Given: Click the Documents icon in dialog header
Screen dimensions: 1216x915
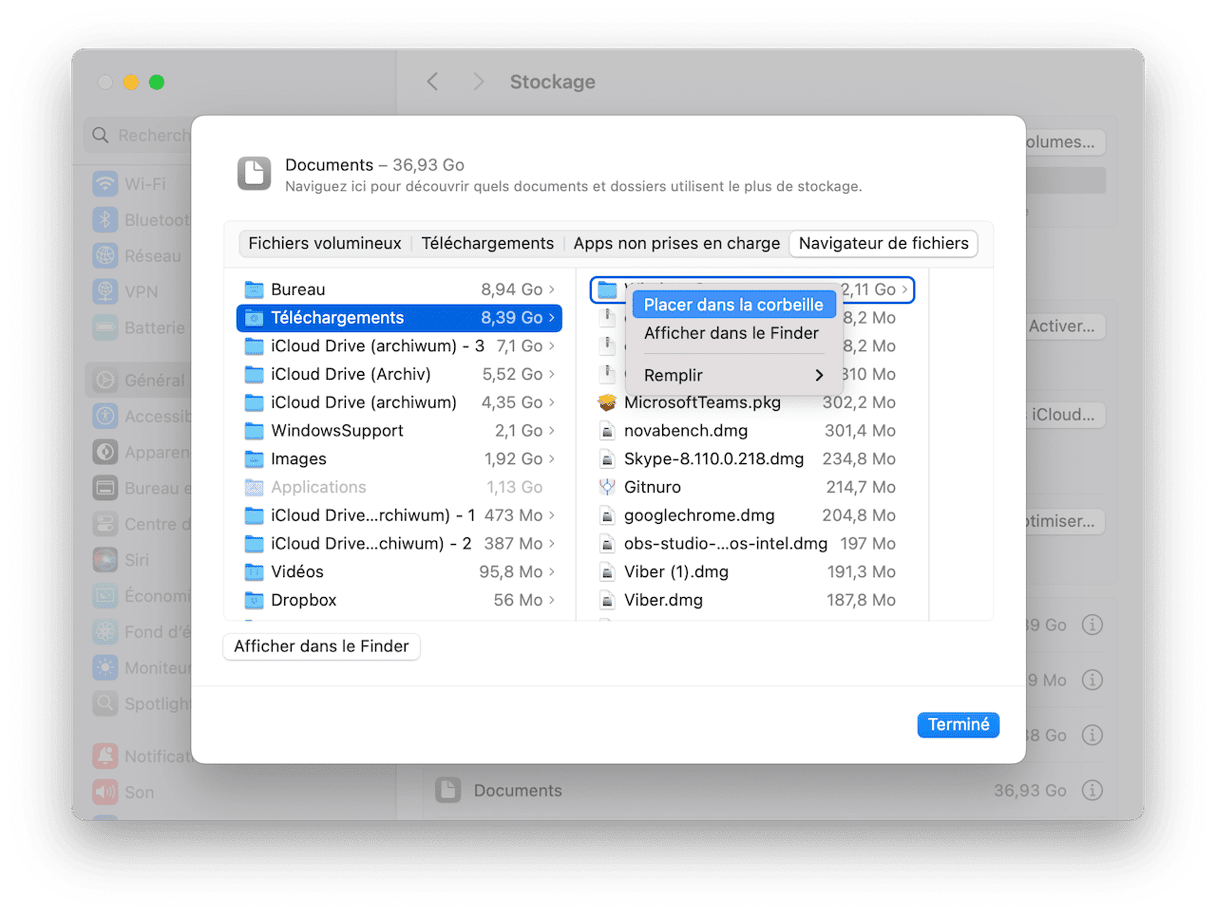Looking at the screenshot, I should [254, 174].
